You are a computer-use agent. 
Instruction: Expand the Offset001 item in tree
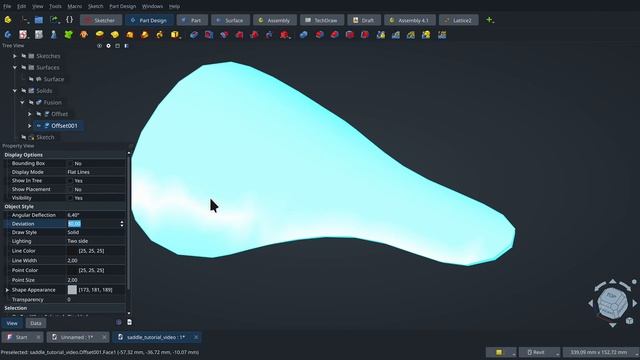[30, 126]
